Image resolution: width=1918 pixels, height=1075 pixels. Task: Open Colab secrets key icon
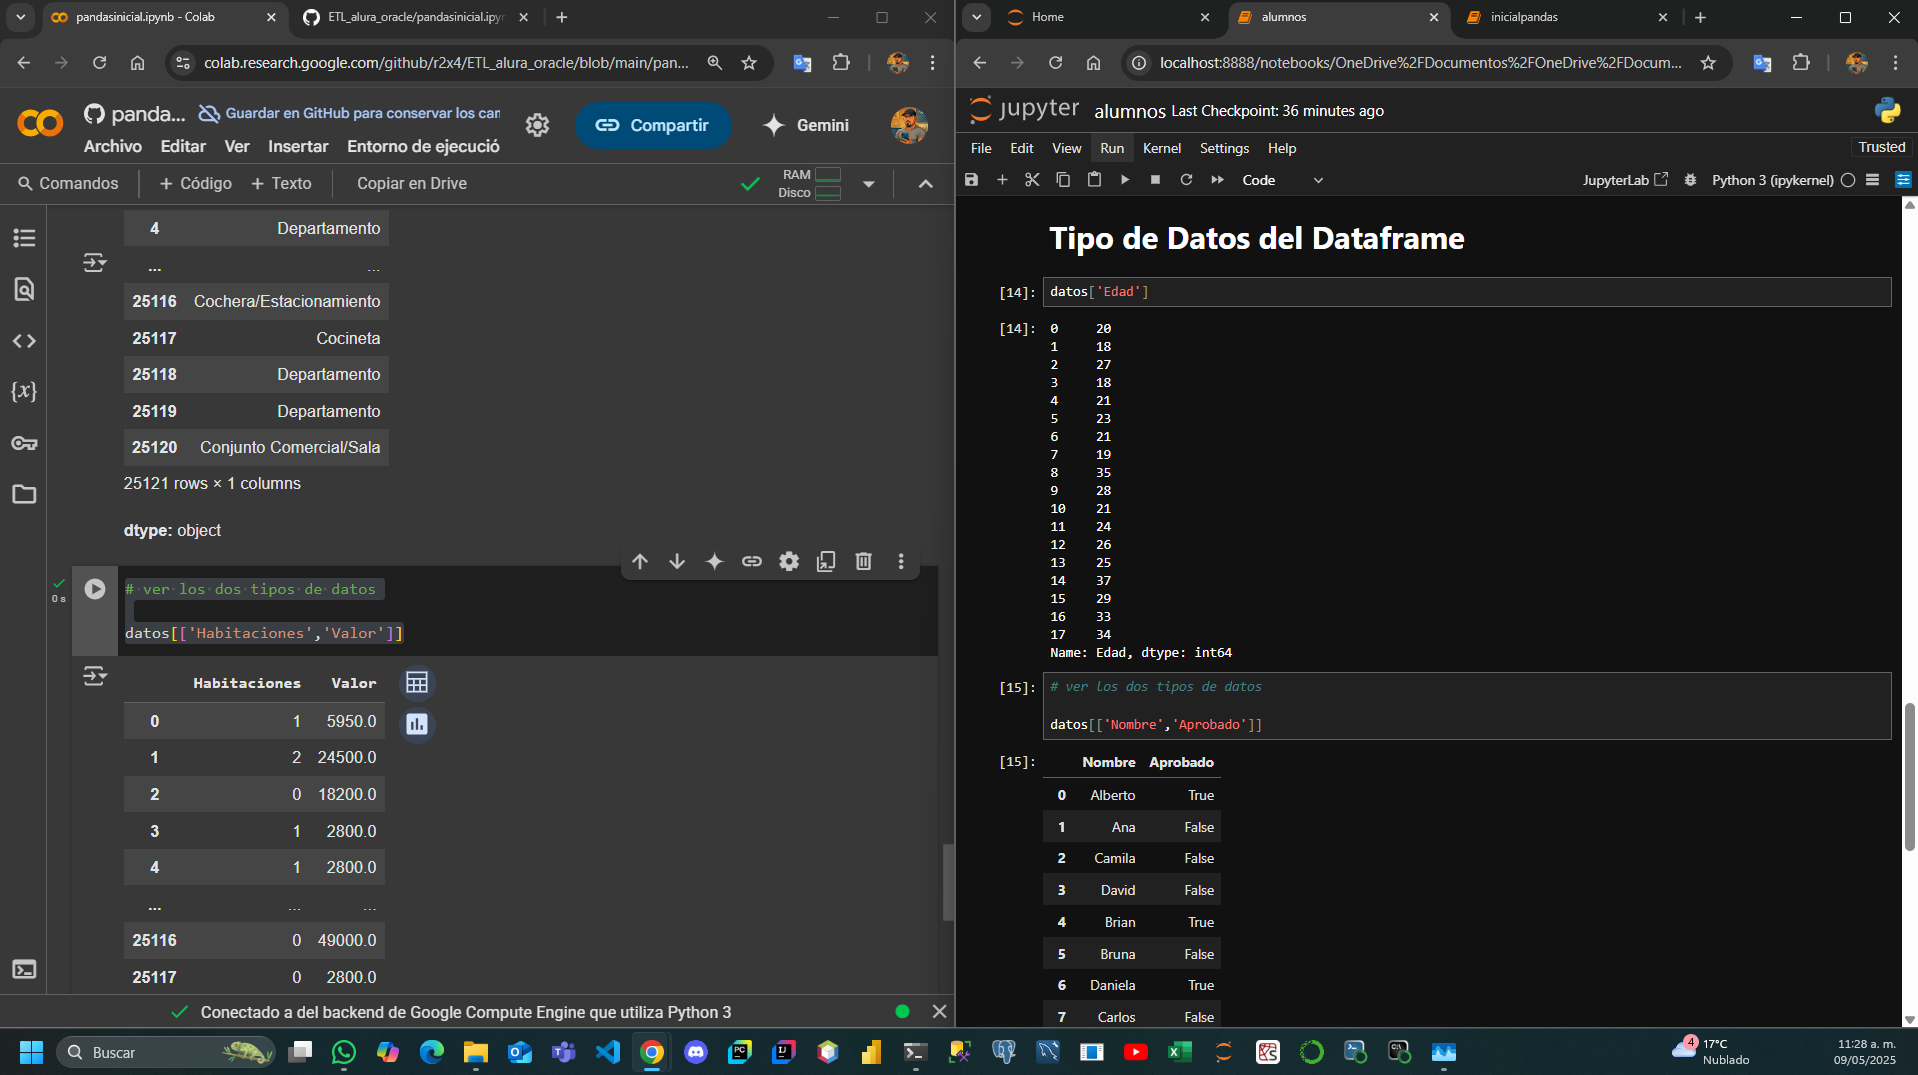tap(24, 443)
